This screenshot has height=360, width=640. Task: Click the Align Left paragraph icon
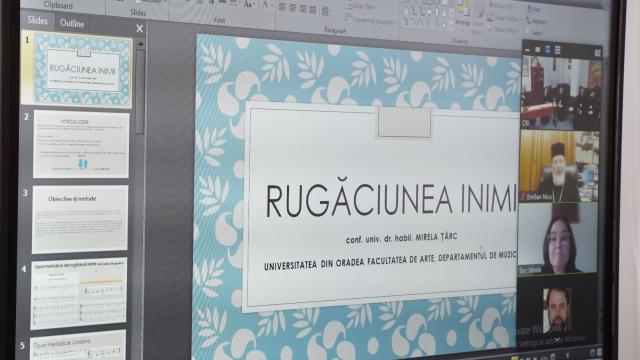click(x=282, y=7)
